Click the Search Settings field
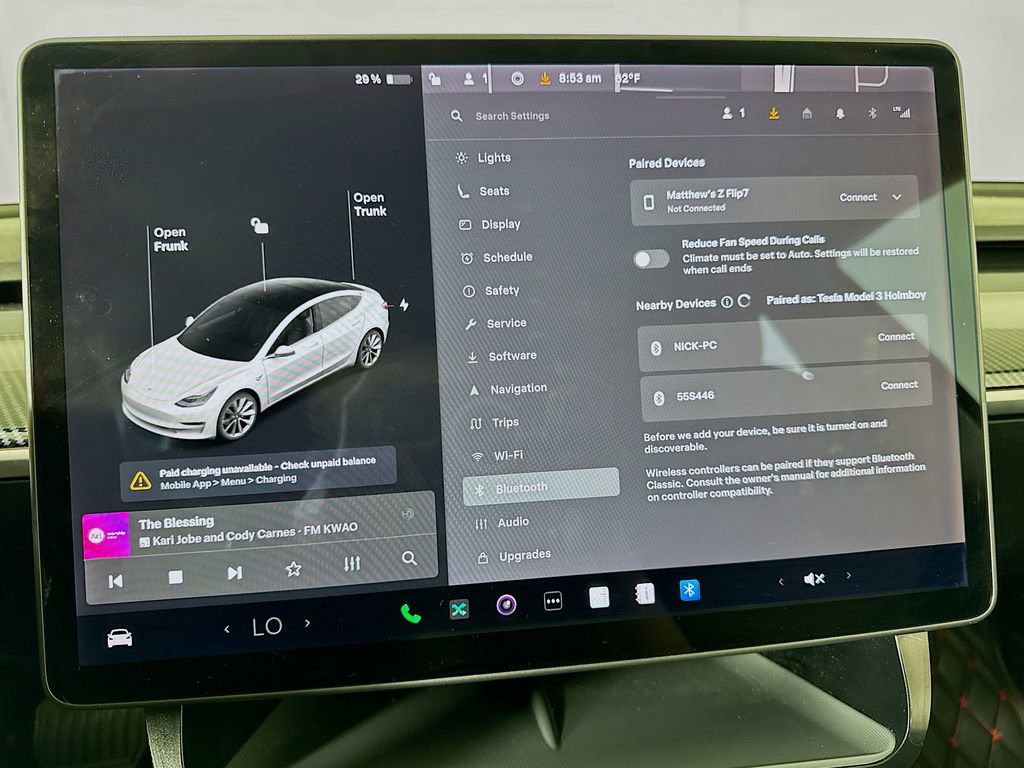The width and height of the screenshot is (1024, 768). pyautogui.click(x=513, y=116)
